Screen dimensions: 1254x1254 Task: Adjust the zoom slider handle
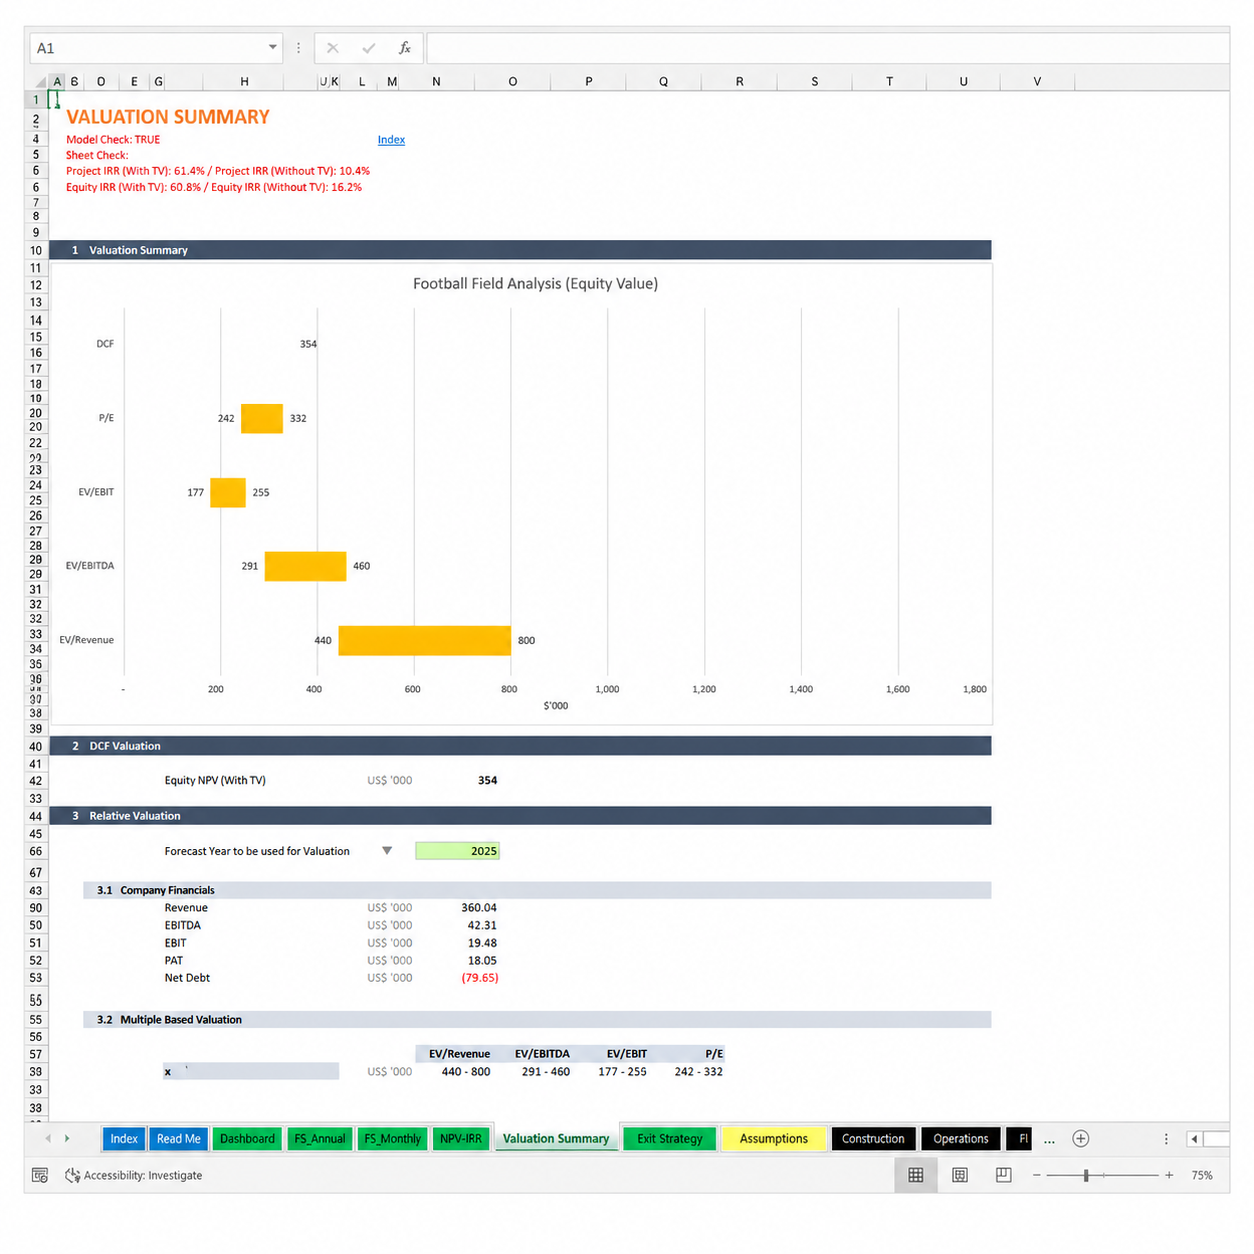coord(1086,1175)
